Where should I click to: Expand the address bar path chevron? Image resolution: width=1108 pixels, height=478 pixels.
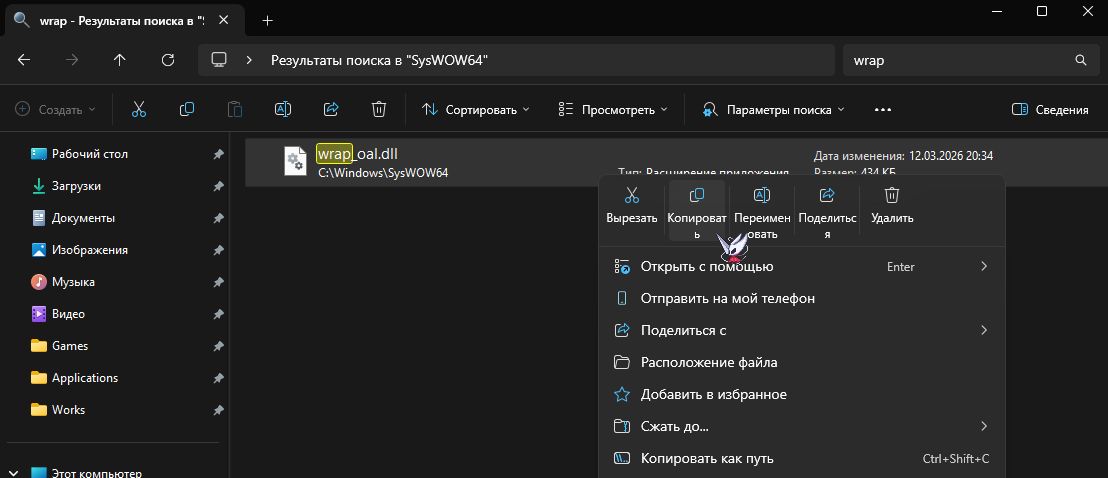[249, 60]
